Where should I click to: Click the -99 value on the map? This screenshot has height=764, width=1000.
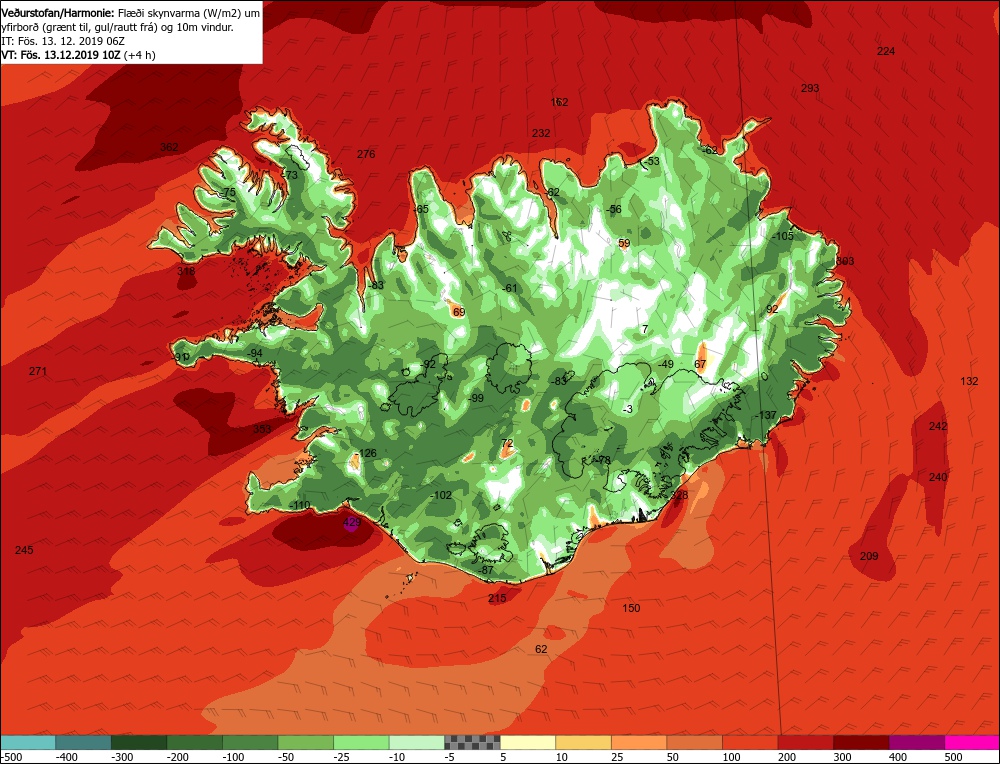pos(475,399)
